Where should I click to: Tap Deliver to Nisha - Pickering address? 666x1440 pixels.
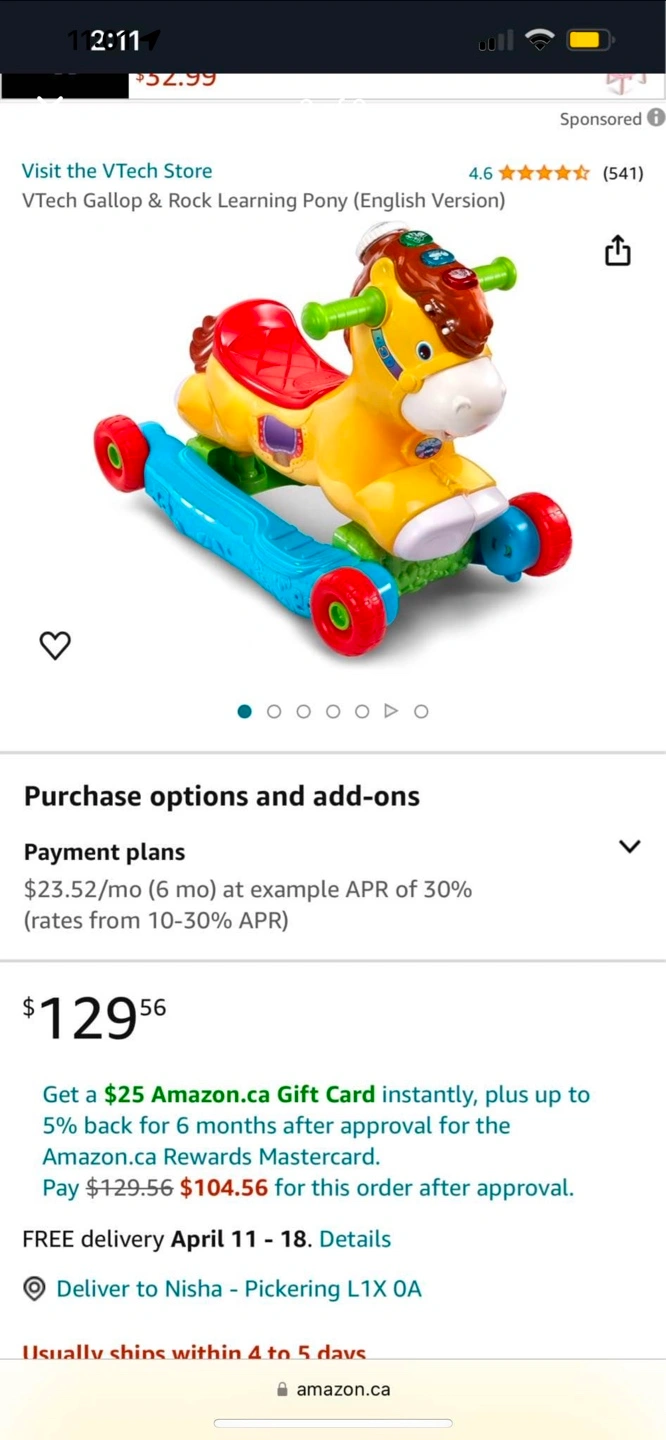(239, 1289)
